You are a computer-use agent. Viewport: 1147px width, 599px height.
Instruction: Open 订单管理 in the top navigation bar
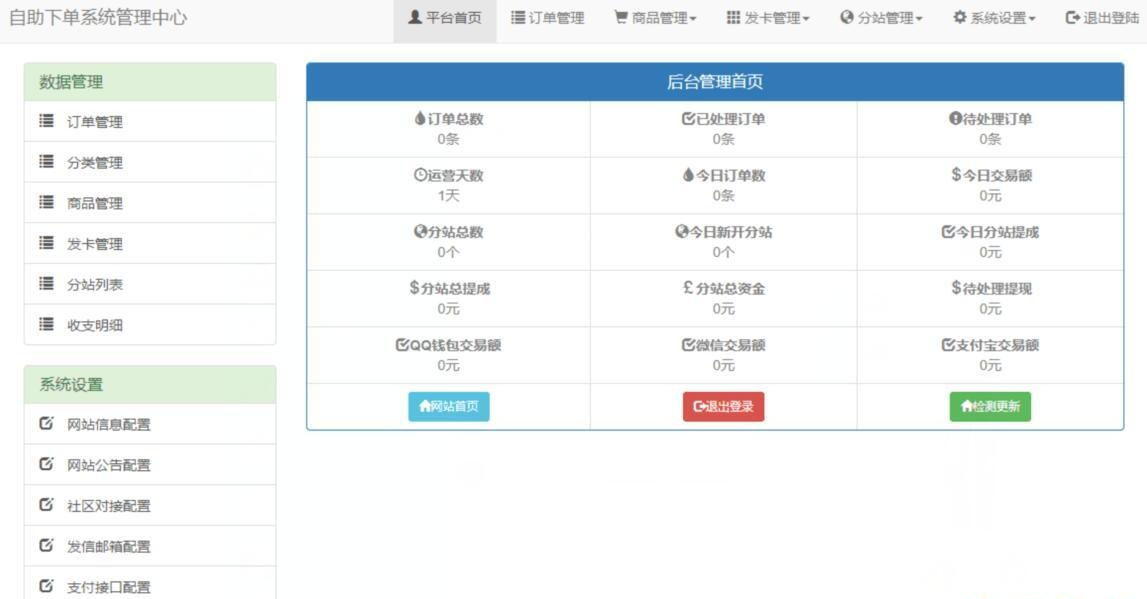click(x=547, y=18)
